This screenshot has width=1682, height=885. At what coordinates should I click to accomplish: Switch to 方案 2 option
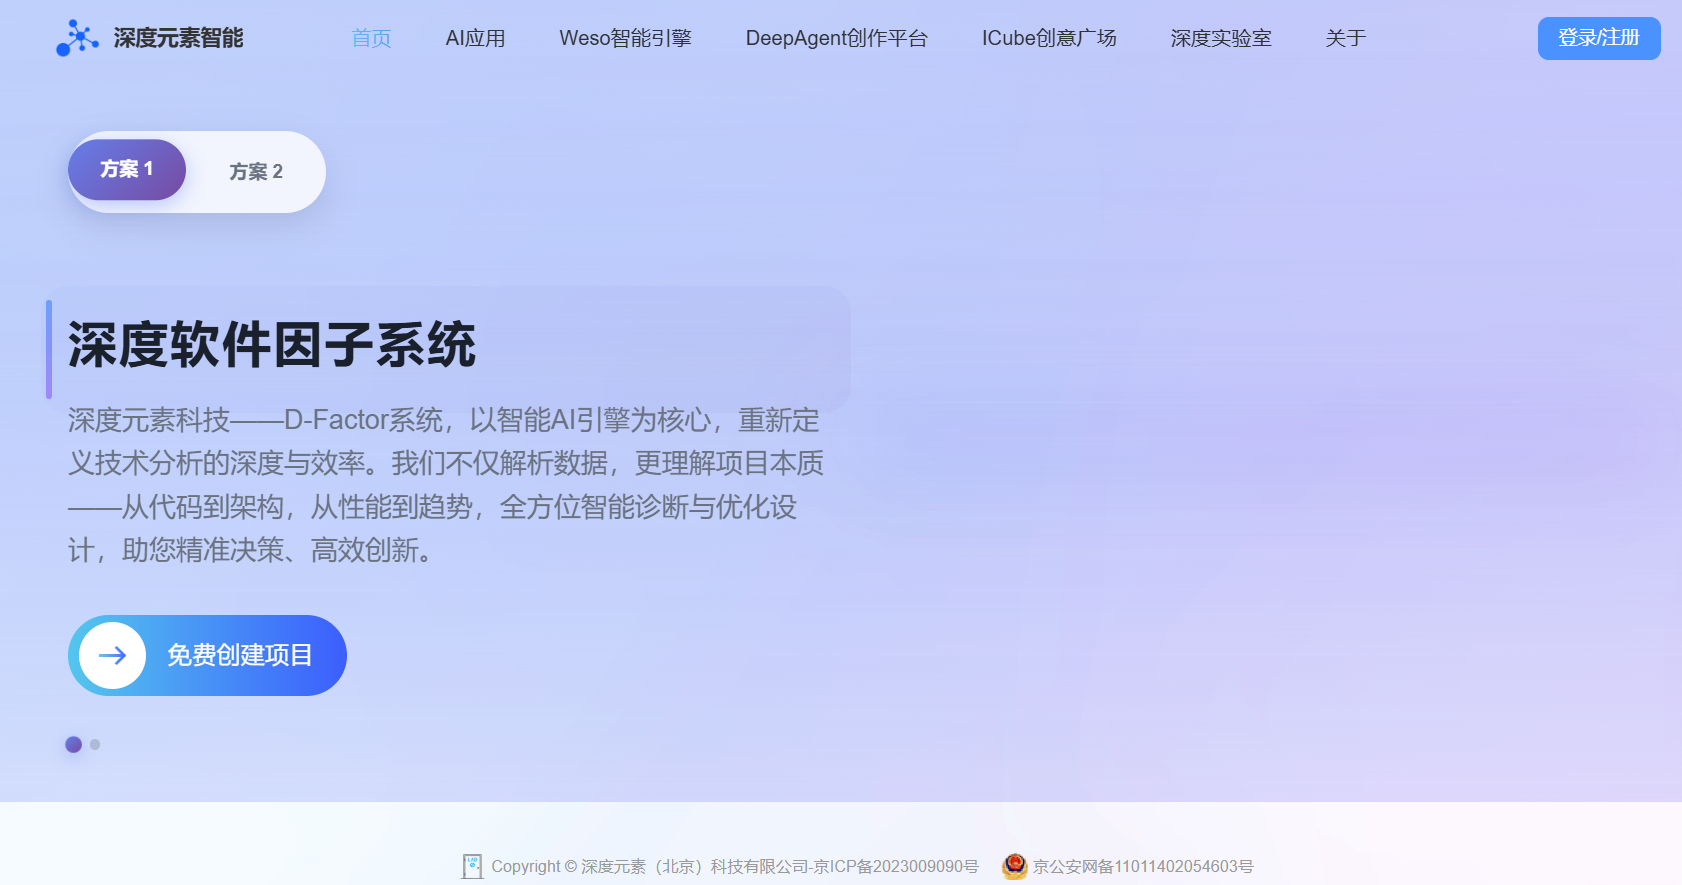click(x=256, y=172)
